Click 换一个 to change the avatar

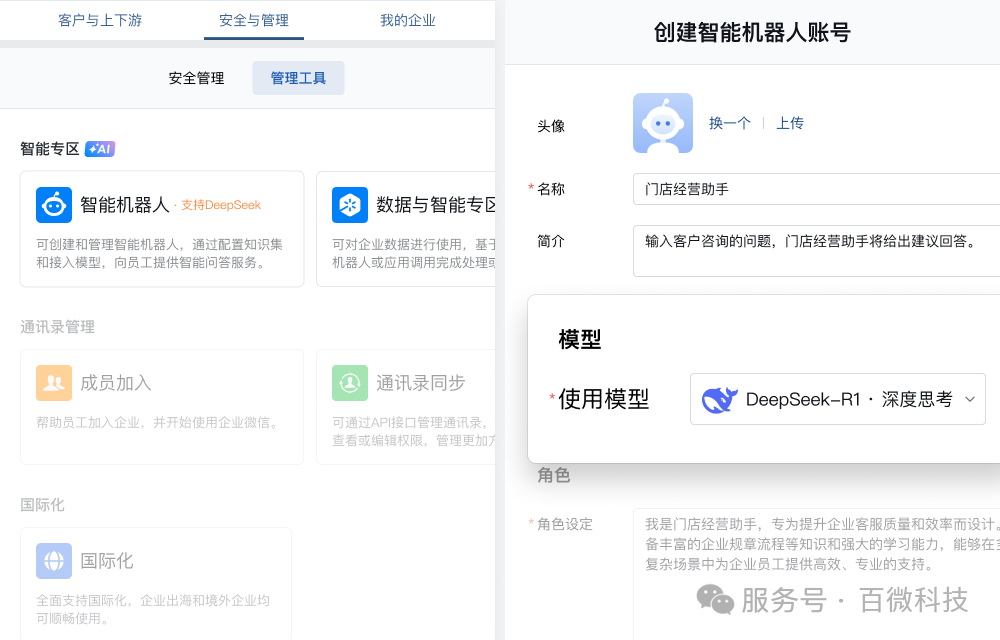[x=730, y=123]
